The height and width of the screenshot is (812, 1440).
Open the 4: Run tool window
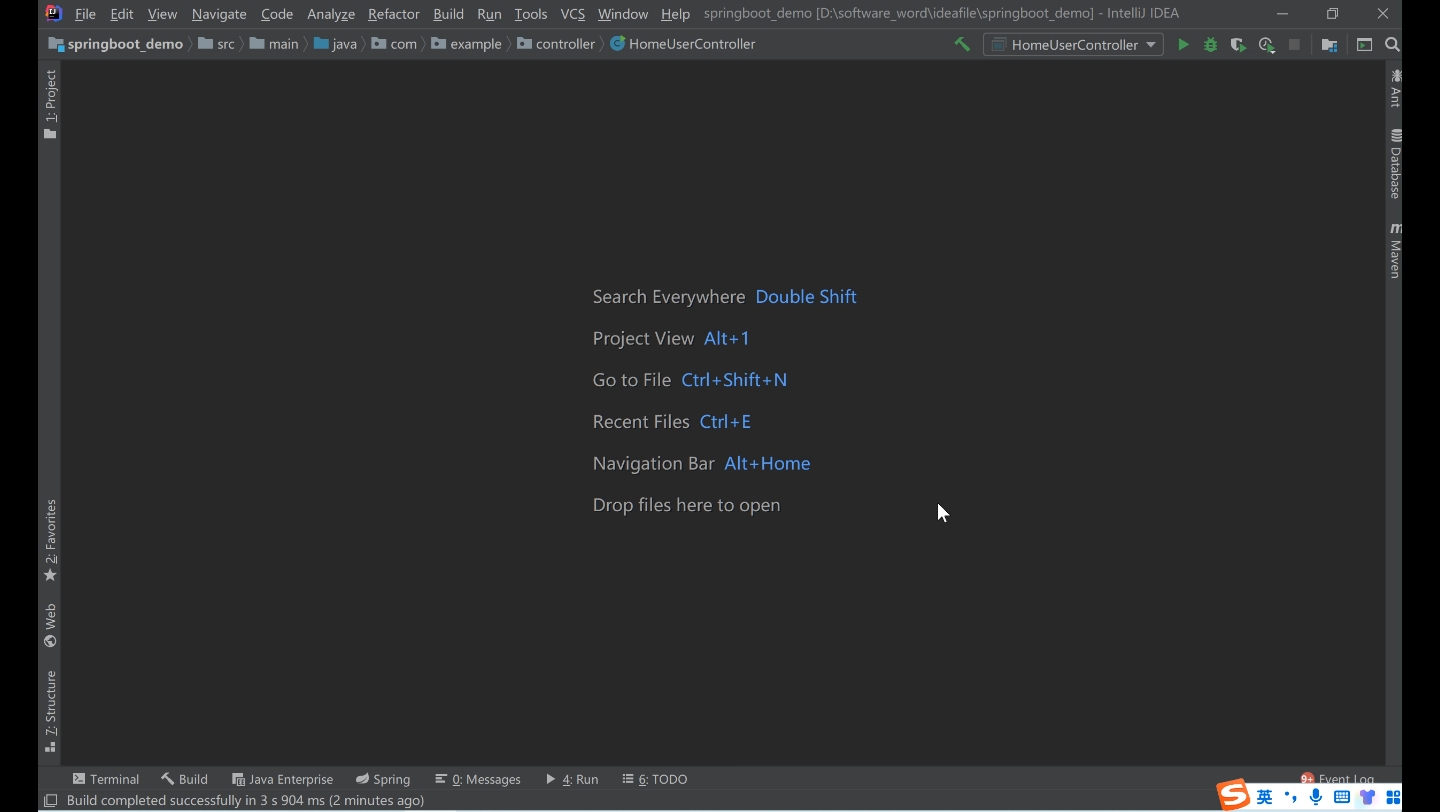pos(572,779)
